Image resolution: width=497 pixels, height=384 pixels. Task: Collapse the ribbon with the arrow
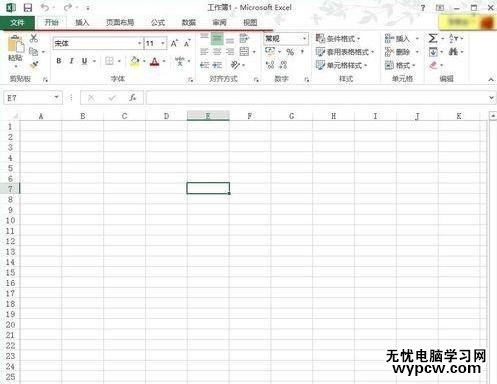click(491, 79)
